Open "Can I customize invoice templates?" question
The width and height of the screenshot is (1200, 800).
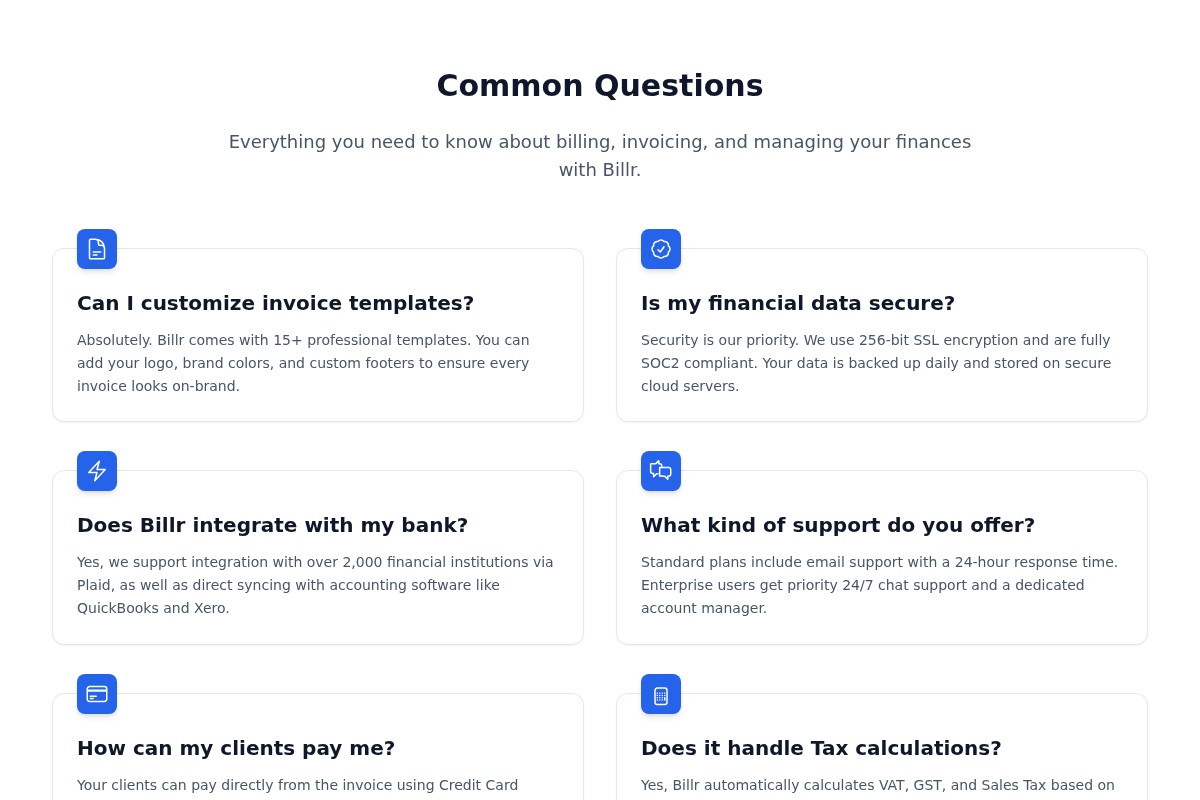[x=275, y=303]
